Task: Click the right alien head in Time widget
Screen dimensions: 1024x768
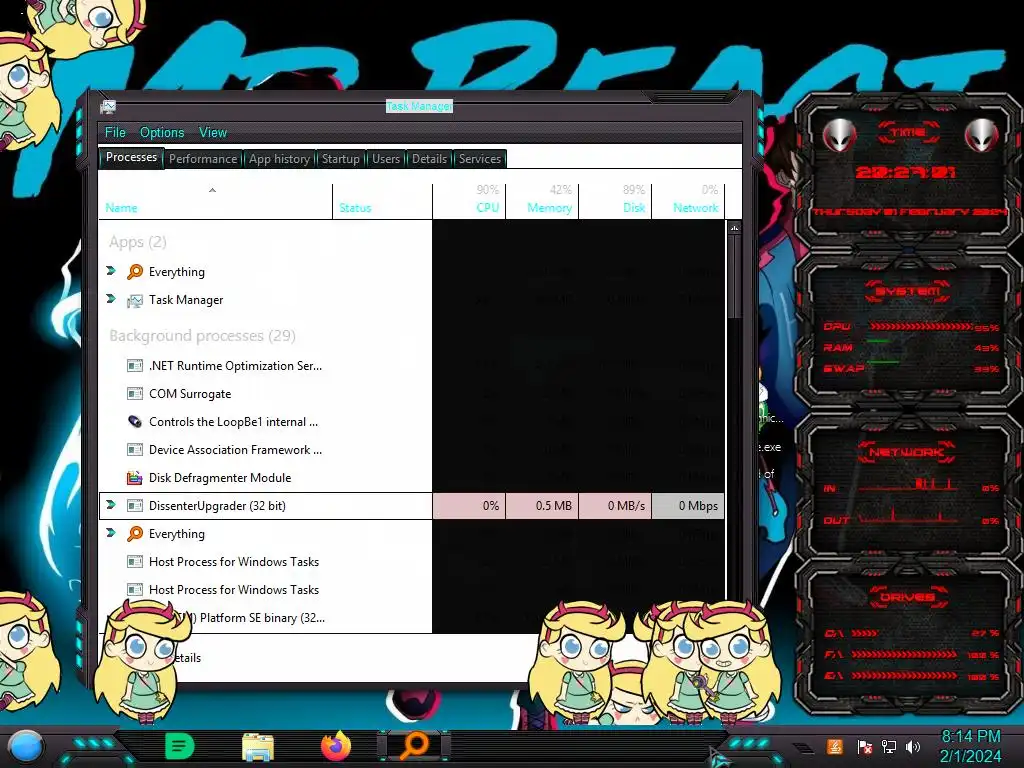Action: coord(982,135)
